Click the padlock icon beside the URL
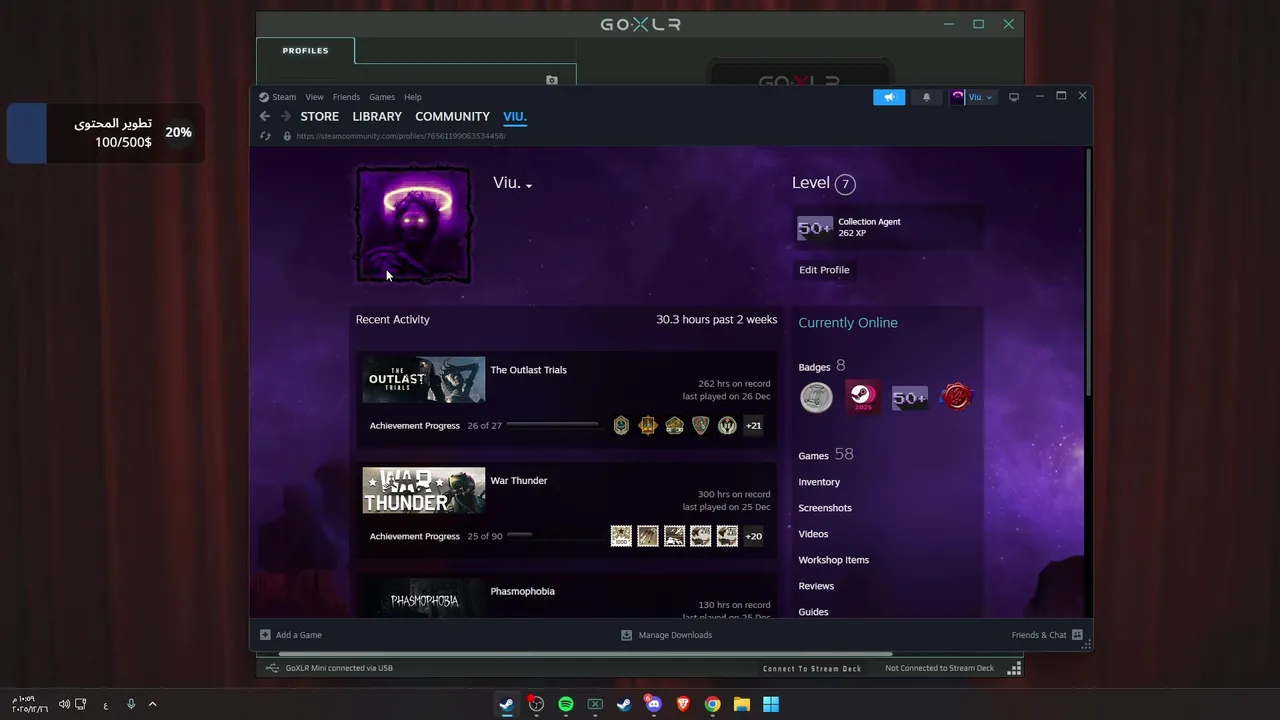The height and width of the screenshot is (720, 1280). coord(287,136)
